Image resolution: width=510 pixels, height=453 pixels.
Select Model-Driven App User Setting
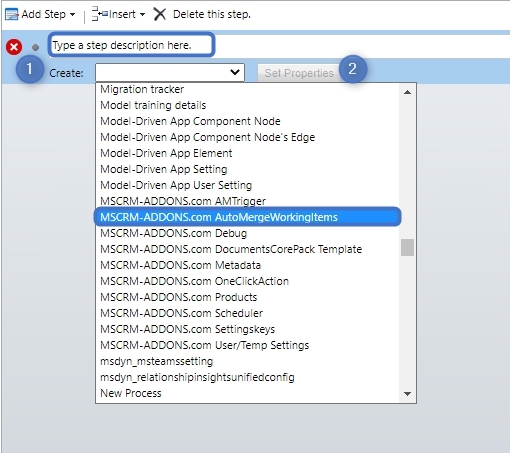(x=247, y=185)
